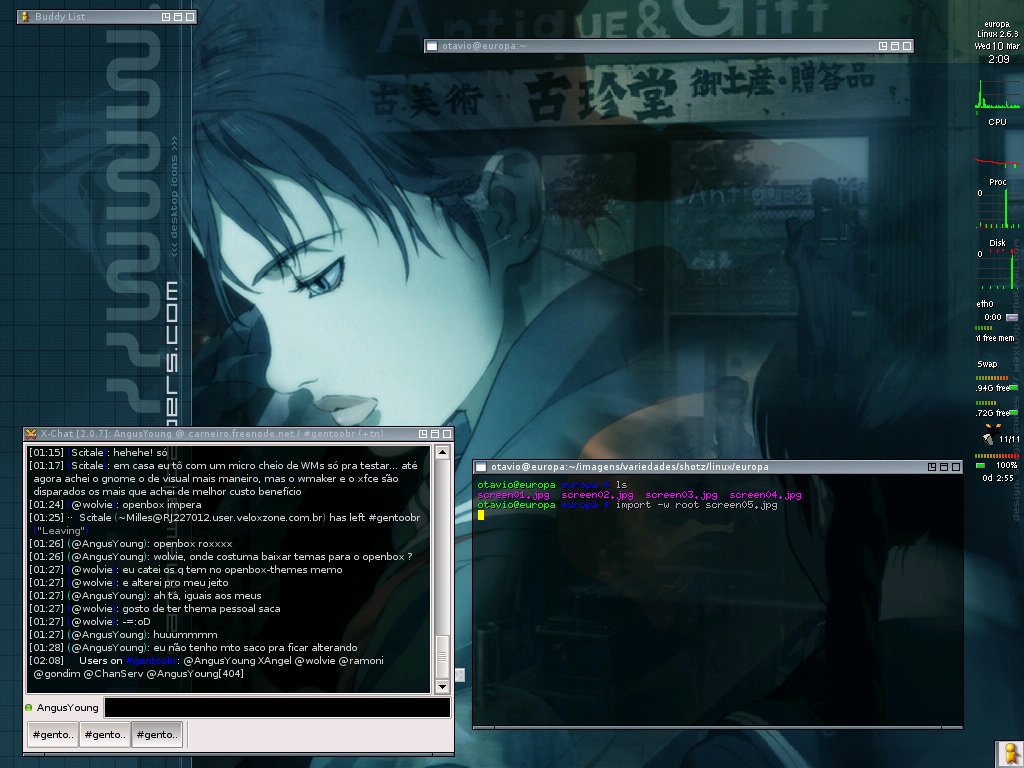This screenshot has height=768, width=1024.
Task: Click the 'europa' hostname in the monitor
Action: pos(997,24)
